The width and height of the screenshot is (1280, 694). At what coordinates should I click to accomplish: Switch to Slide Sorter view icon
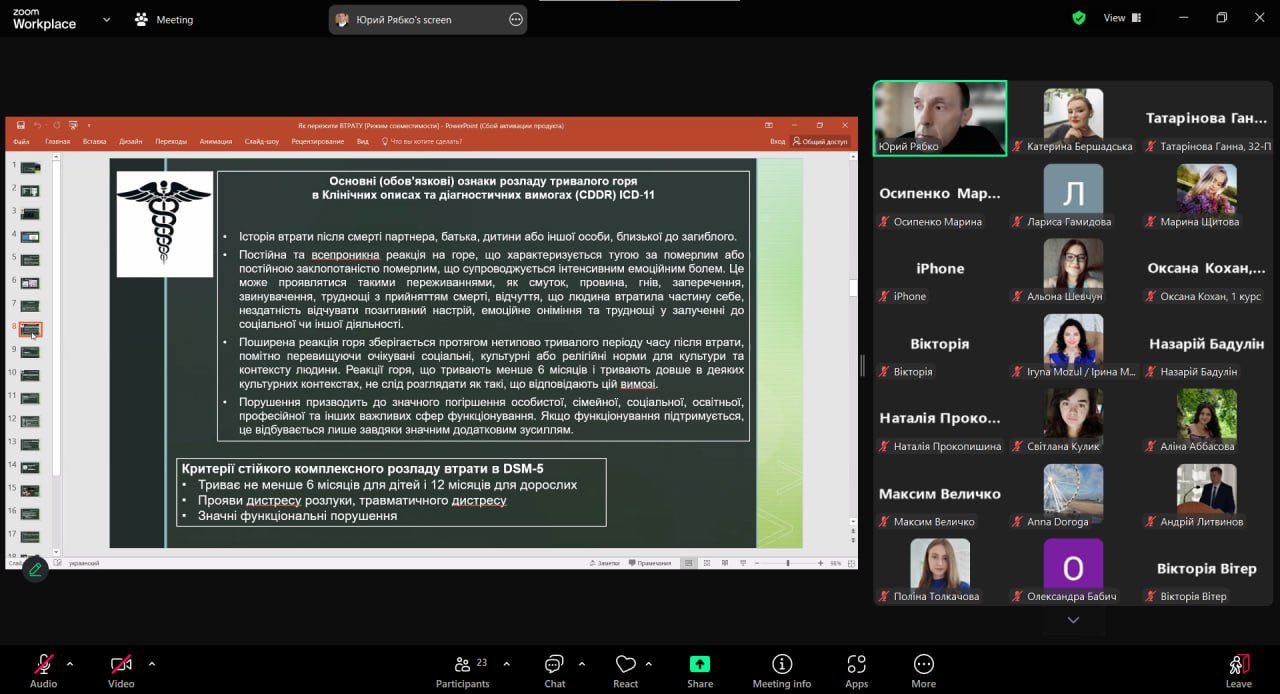pos(707,563)
